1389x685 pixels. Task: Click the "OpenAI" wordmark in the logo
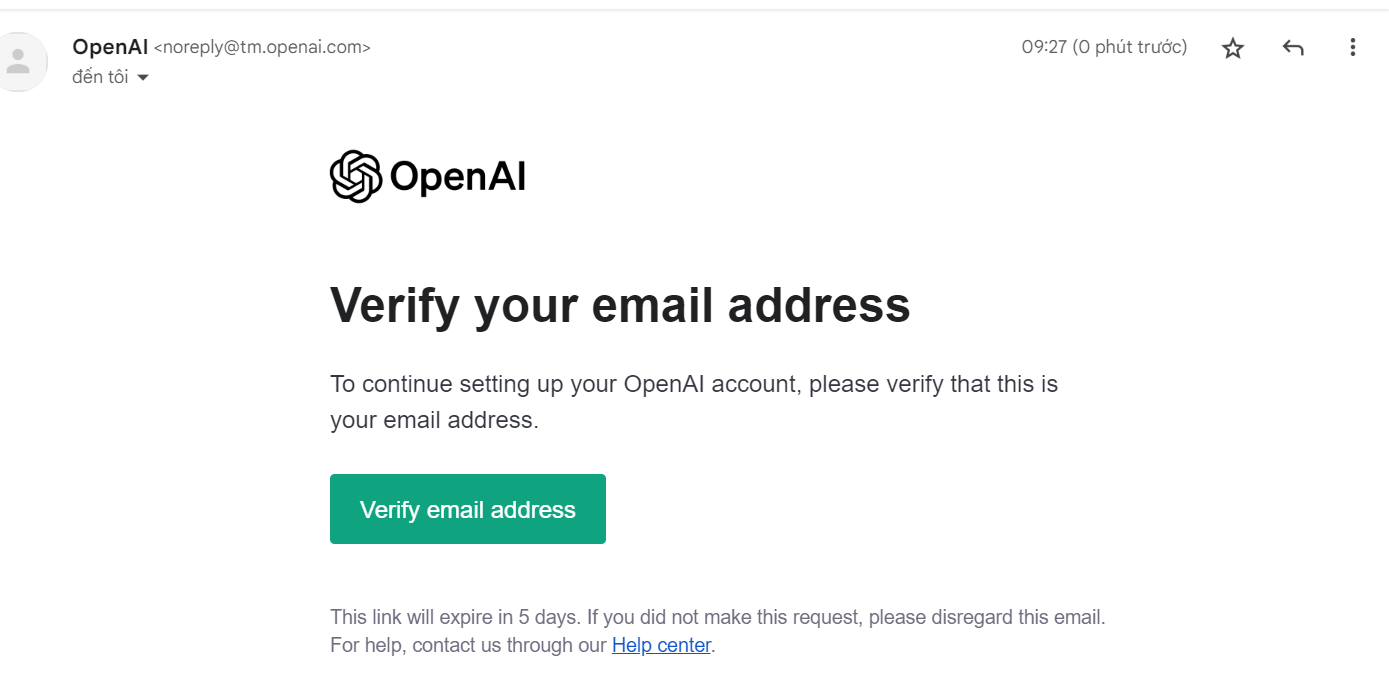click(x=458, y=177)
